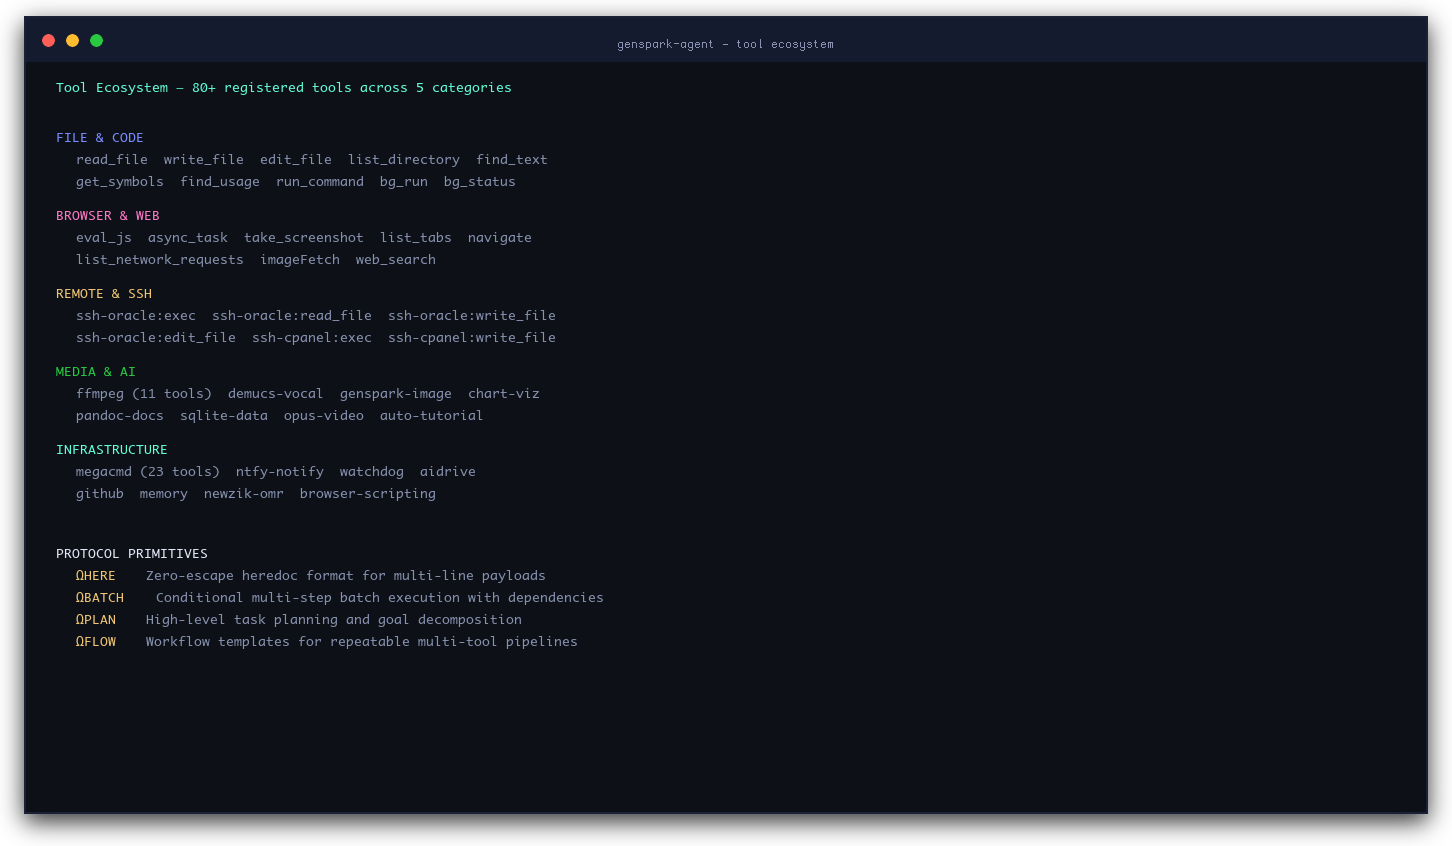Toggle the bg_run background runner
Image resolution: width=1452 pixels, height=846 pixels.
click(x=403, y=181)
